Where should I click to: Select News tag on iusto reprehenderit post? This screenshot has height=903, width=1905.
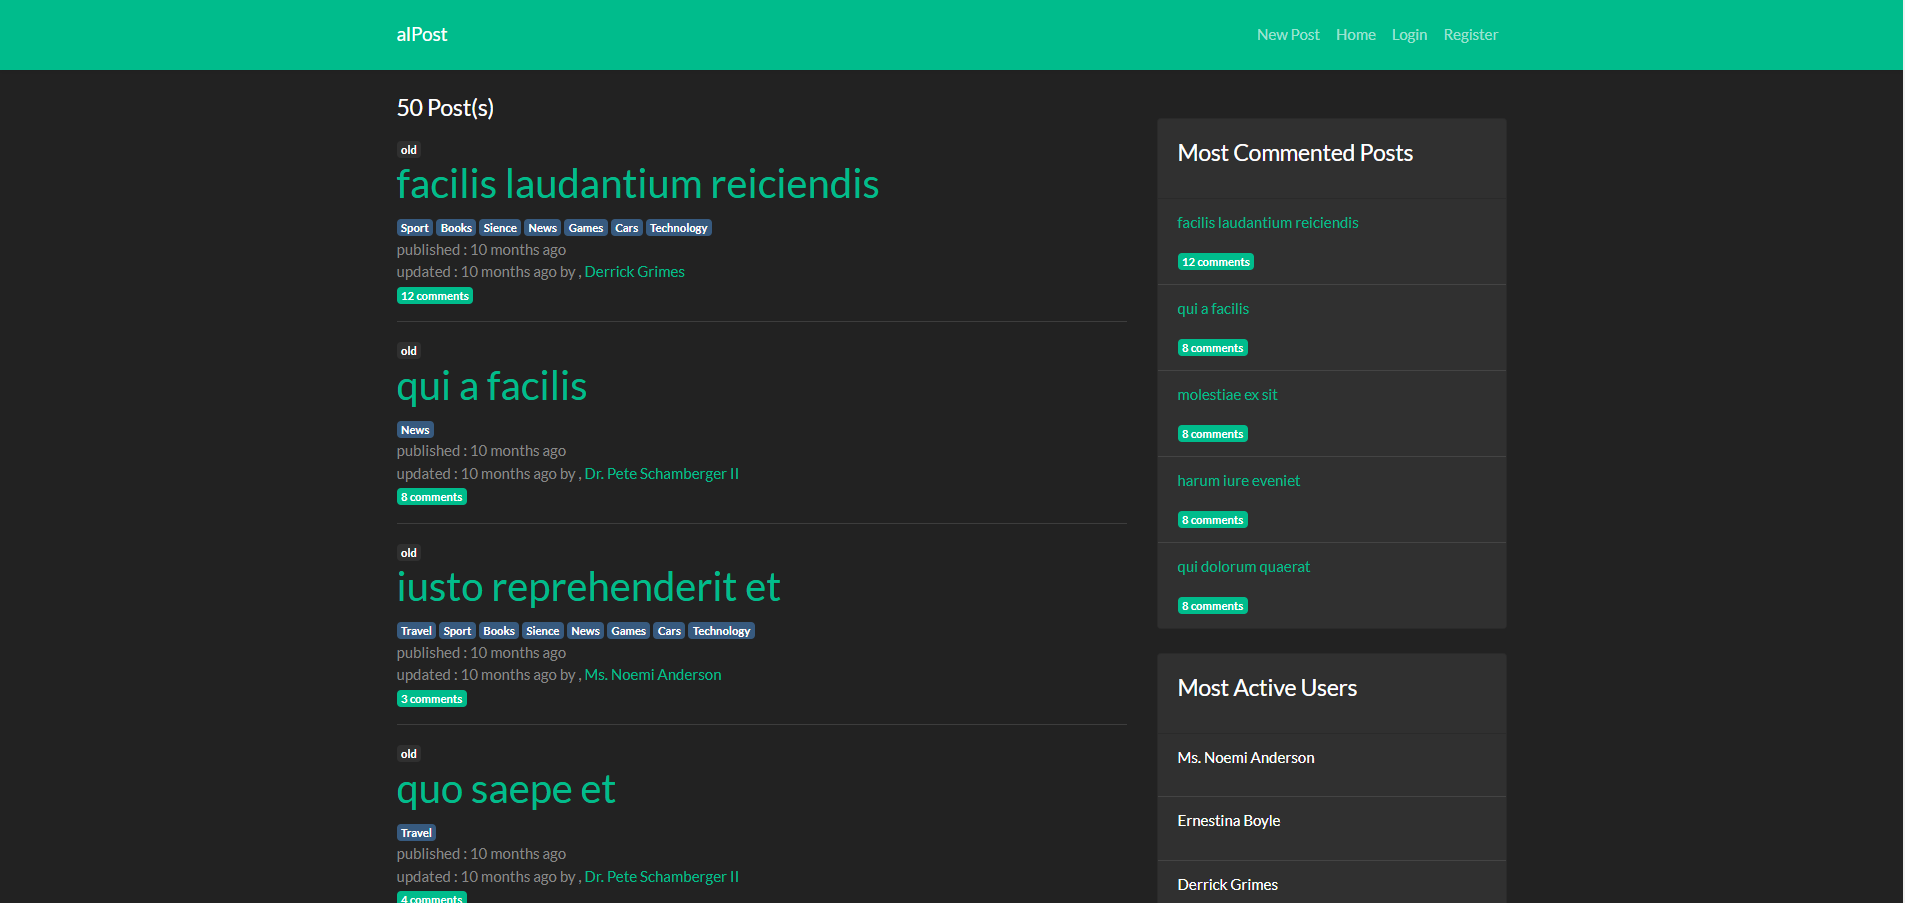[585, 631]
